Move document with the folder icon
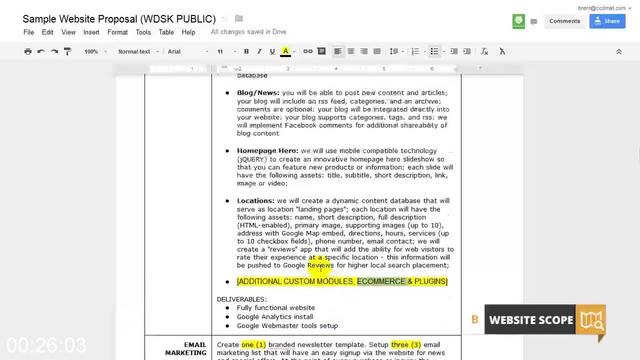This screenshot has height=360, width=640. [239, 18]
